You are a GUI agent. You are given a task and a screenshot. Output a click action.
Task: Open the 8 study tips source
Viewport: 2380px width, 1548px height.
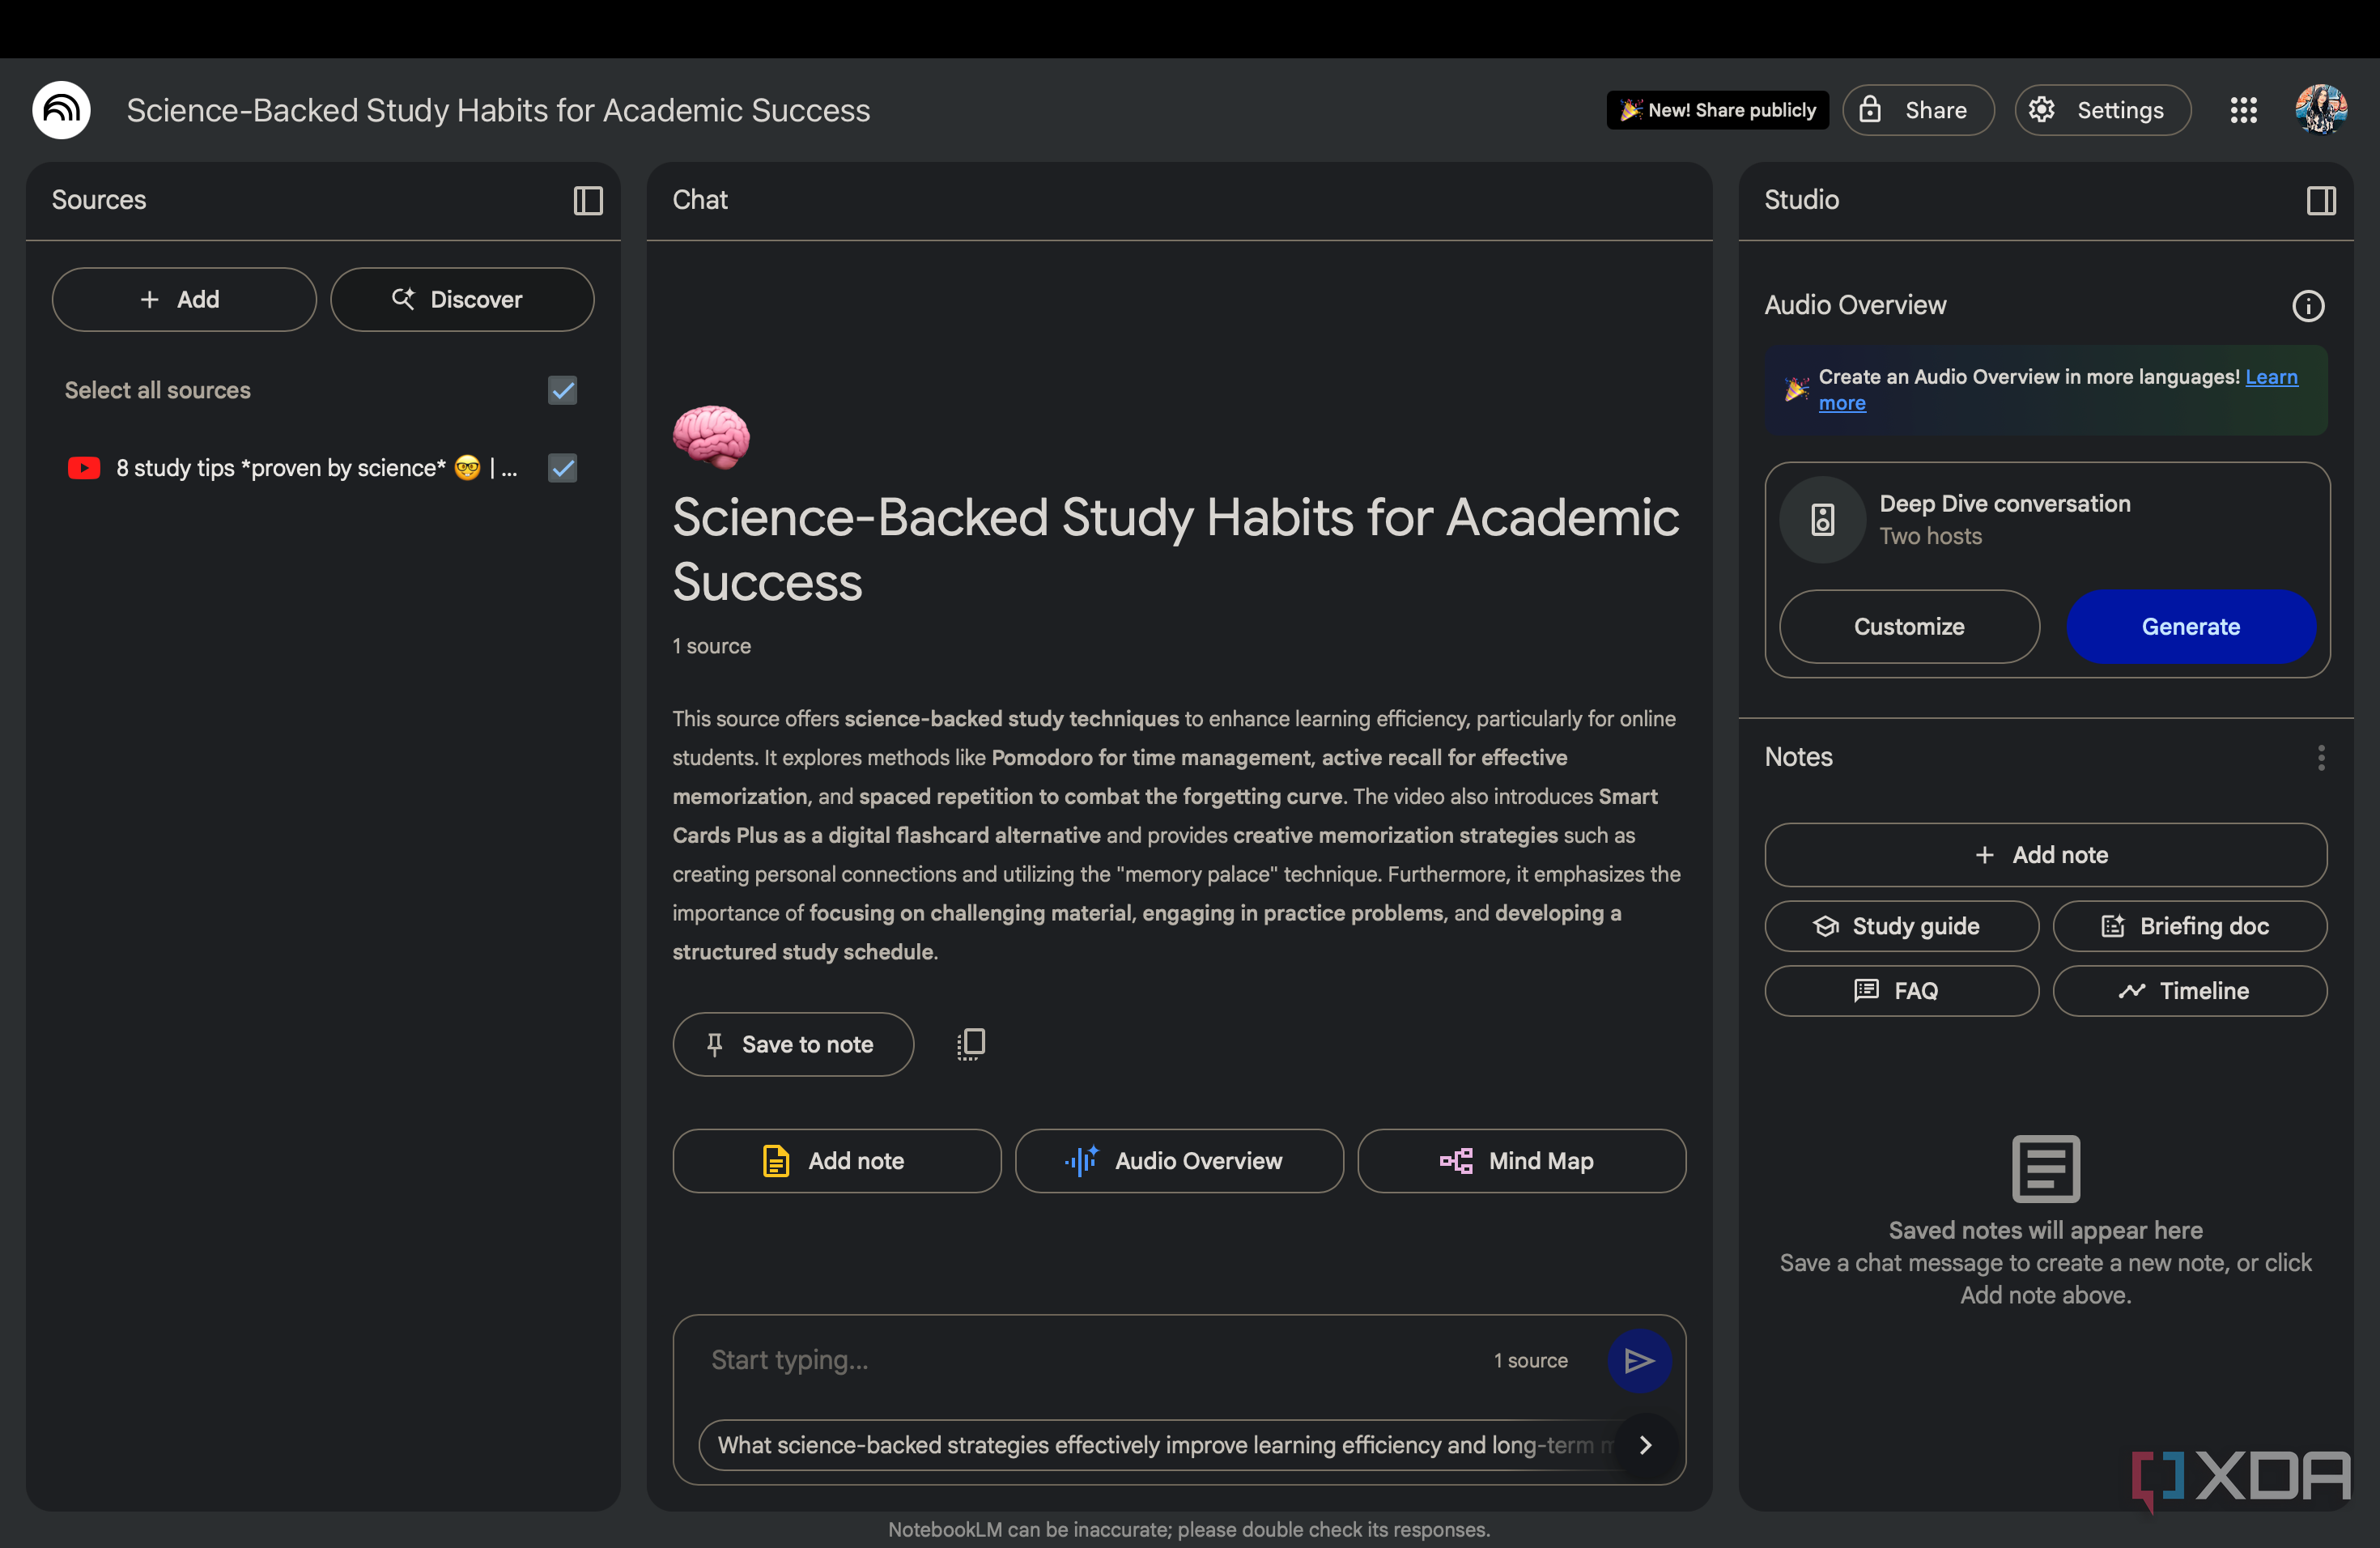[x=316, y=468]
